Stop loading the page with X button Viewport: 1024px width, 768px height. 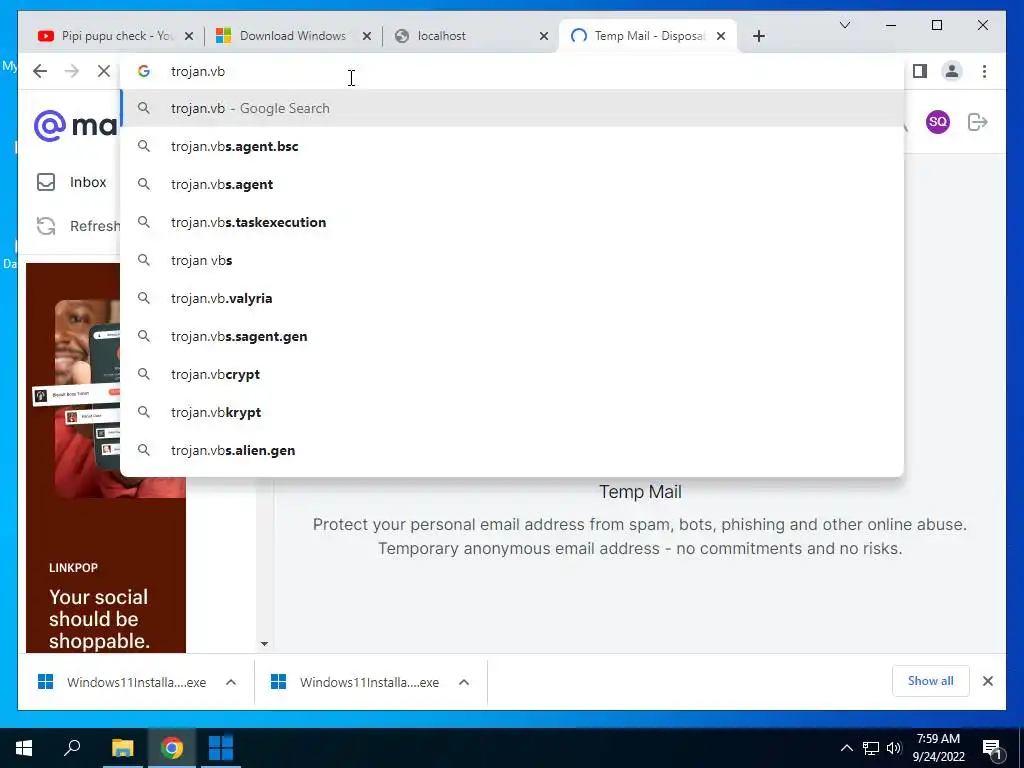(x=103, y=71)
